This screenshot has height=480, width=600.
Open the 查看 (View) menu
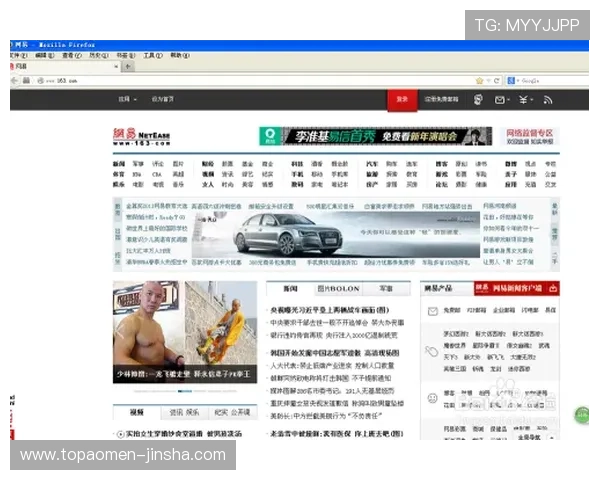[72, 55]
